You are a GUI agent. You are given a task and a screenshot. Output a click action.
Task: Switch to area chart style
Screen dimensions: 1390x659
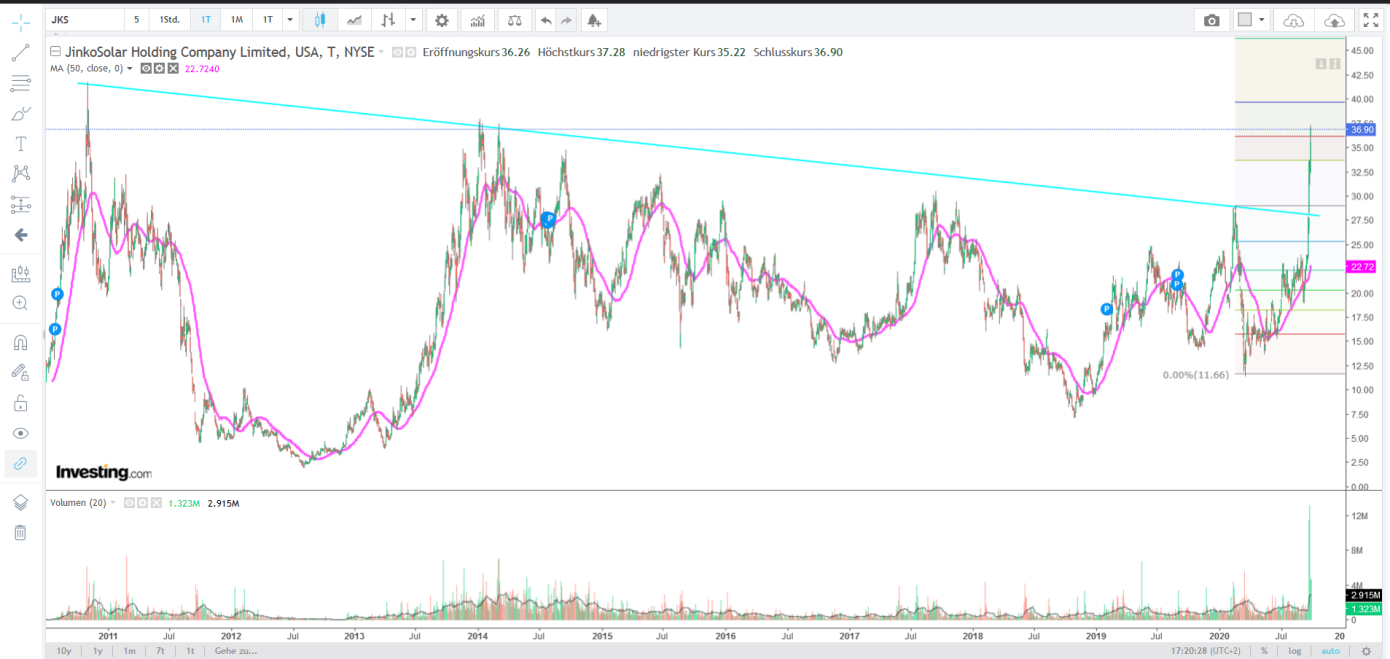coord(354,20)
